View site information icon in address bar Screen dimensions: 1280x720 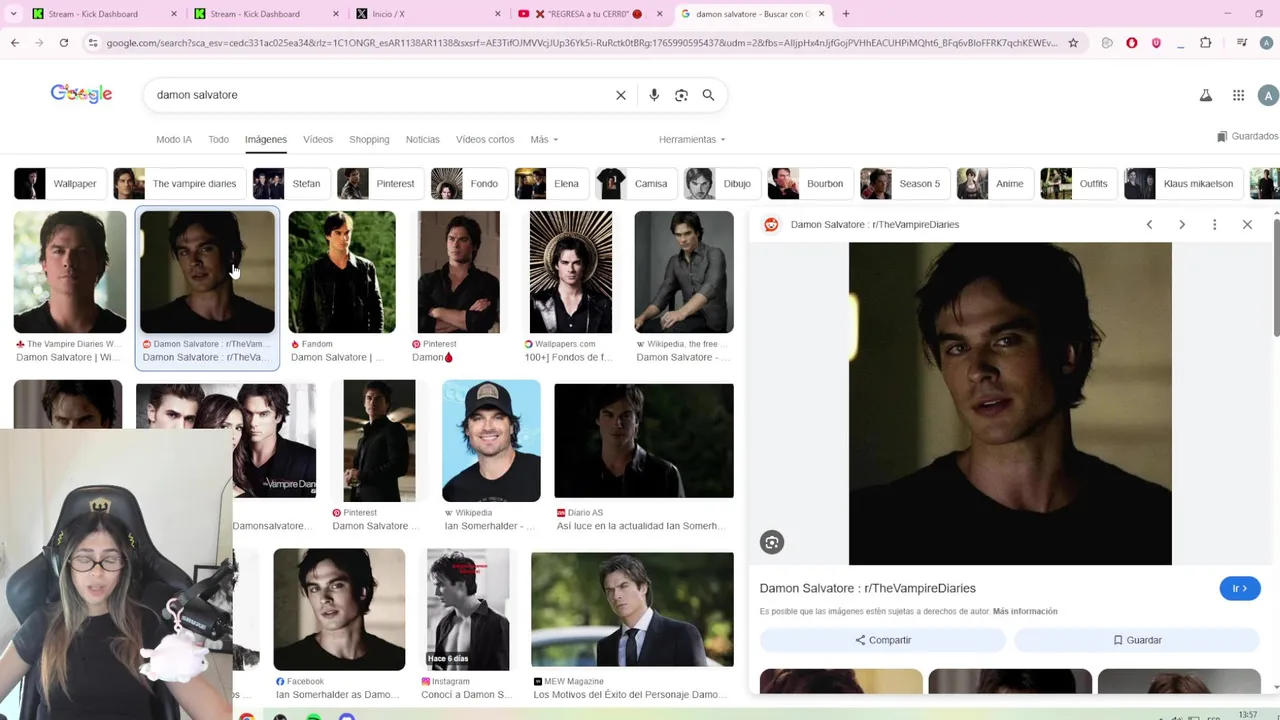click(93, 43)
